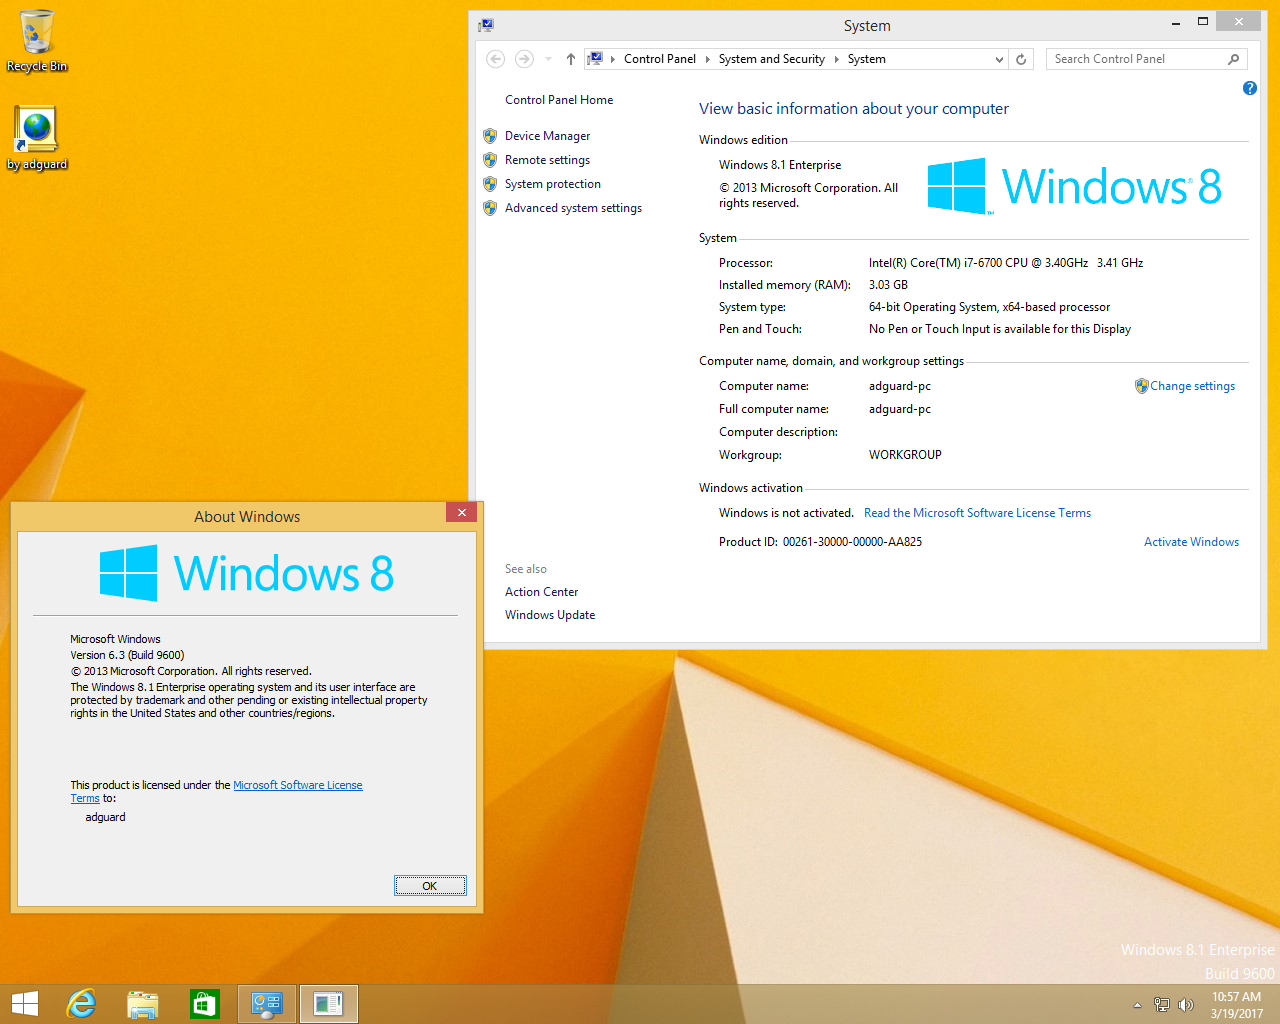Minimize the System window

1175,21
